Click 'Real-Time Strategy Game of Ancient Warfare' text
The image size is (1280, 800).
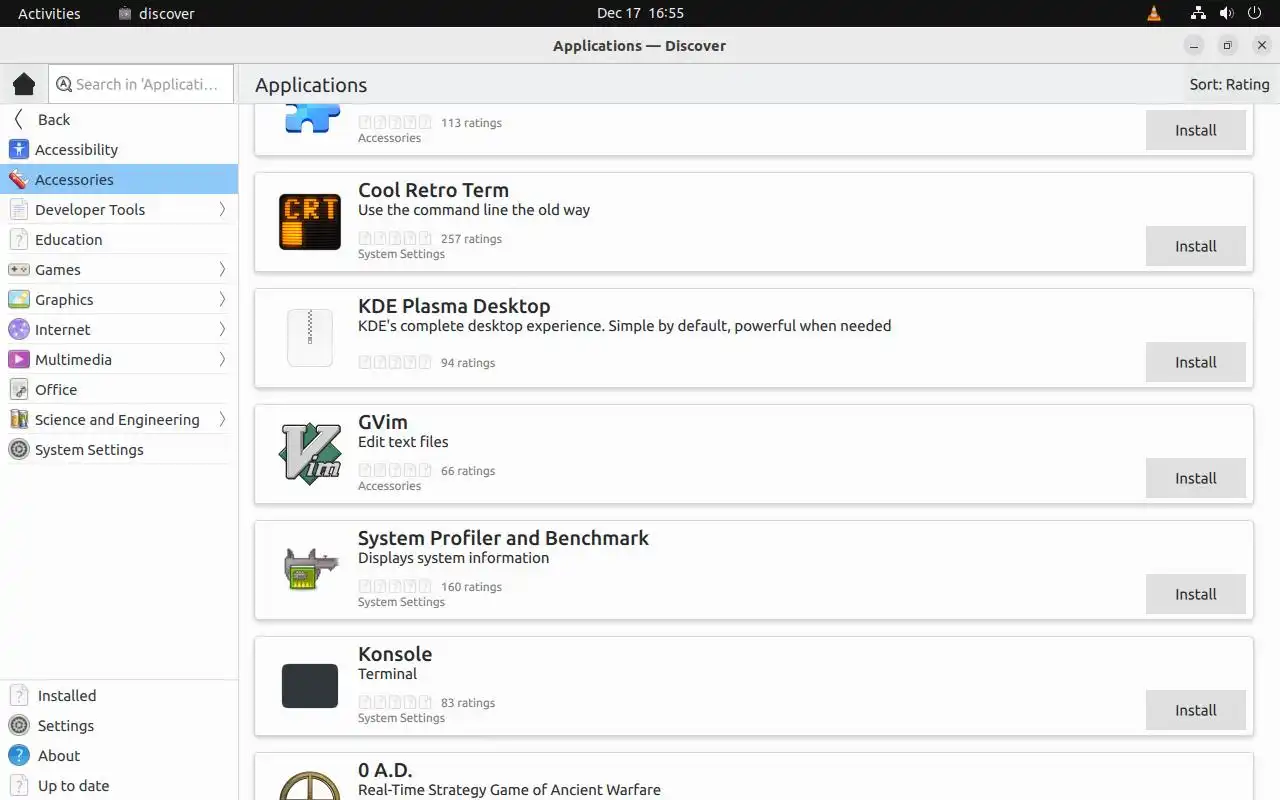[509, 790]
